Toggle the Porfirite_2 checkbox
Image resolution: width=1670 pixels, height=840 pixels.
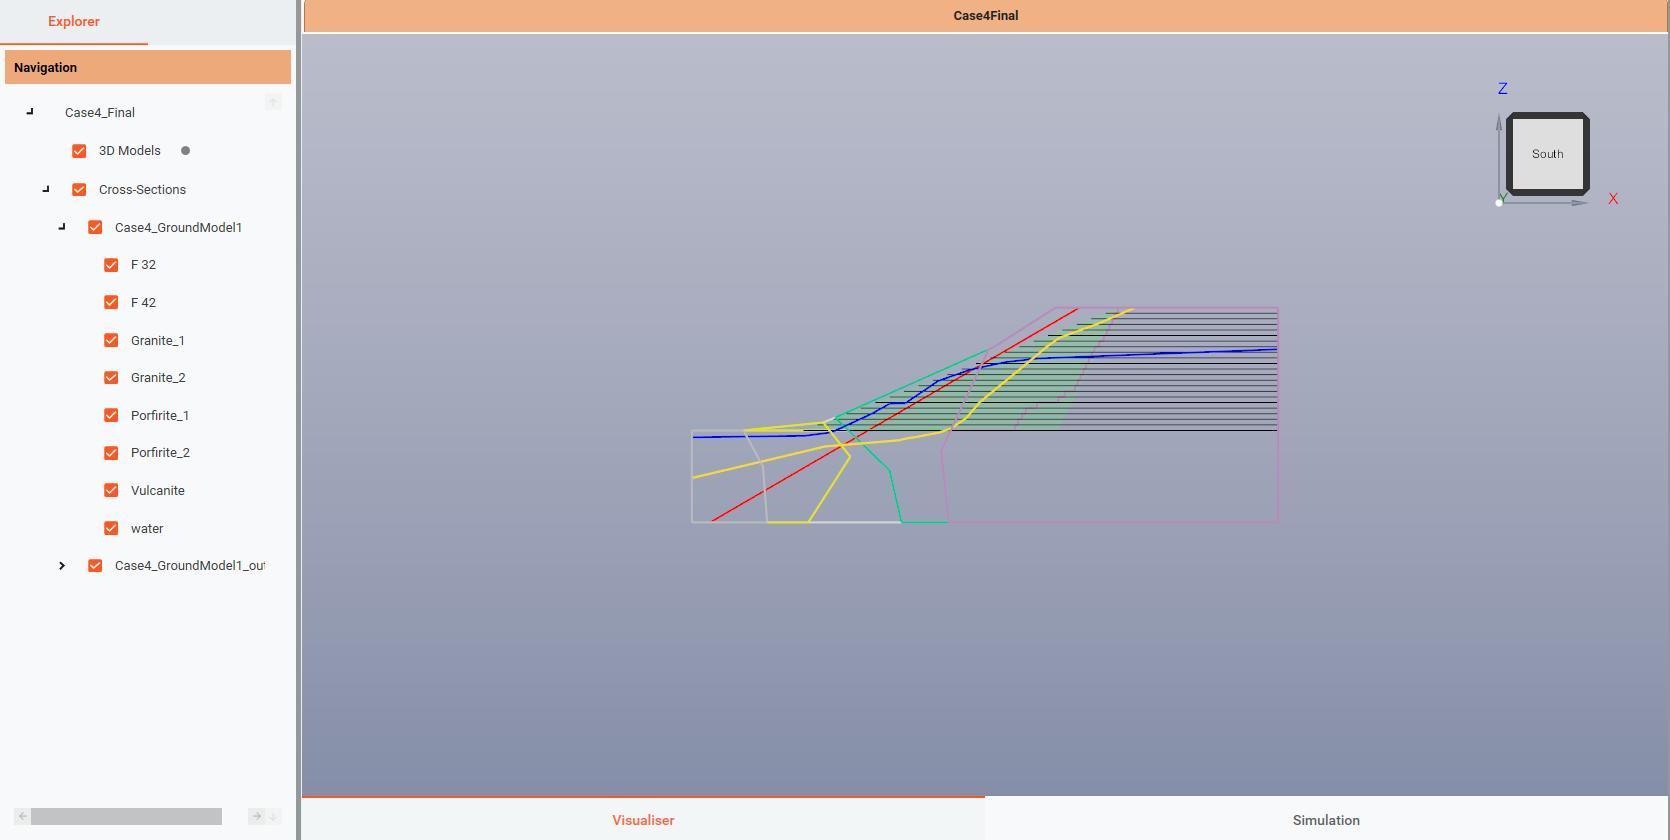point(111,453)
